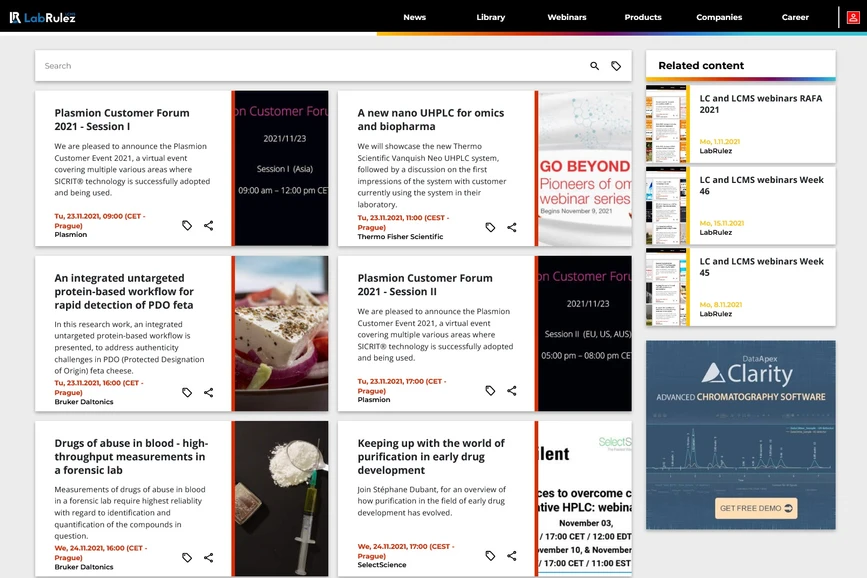The image size is (867, 578).
Task: Go to the Webinars section
Action: tap(567, 17)
